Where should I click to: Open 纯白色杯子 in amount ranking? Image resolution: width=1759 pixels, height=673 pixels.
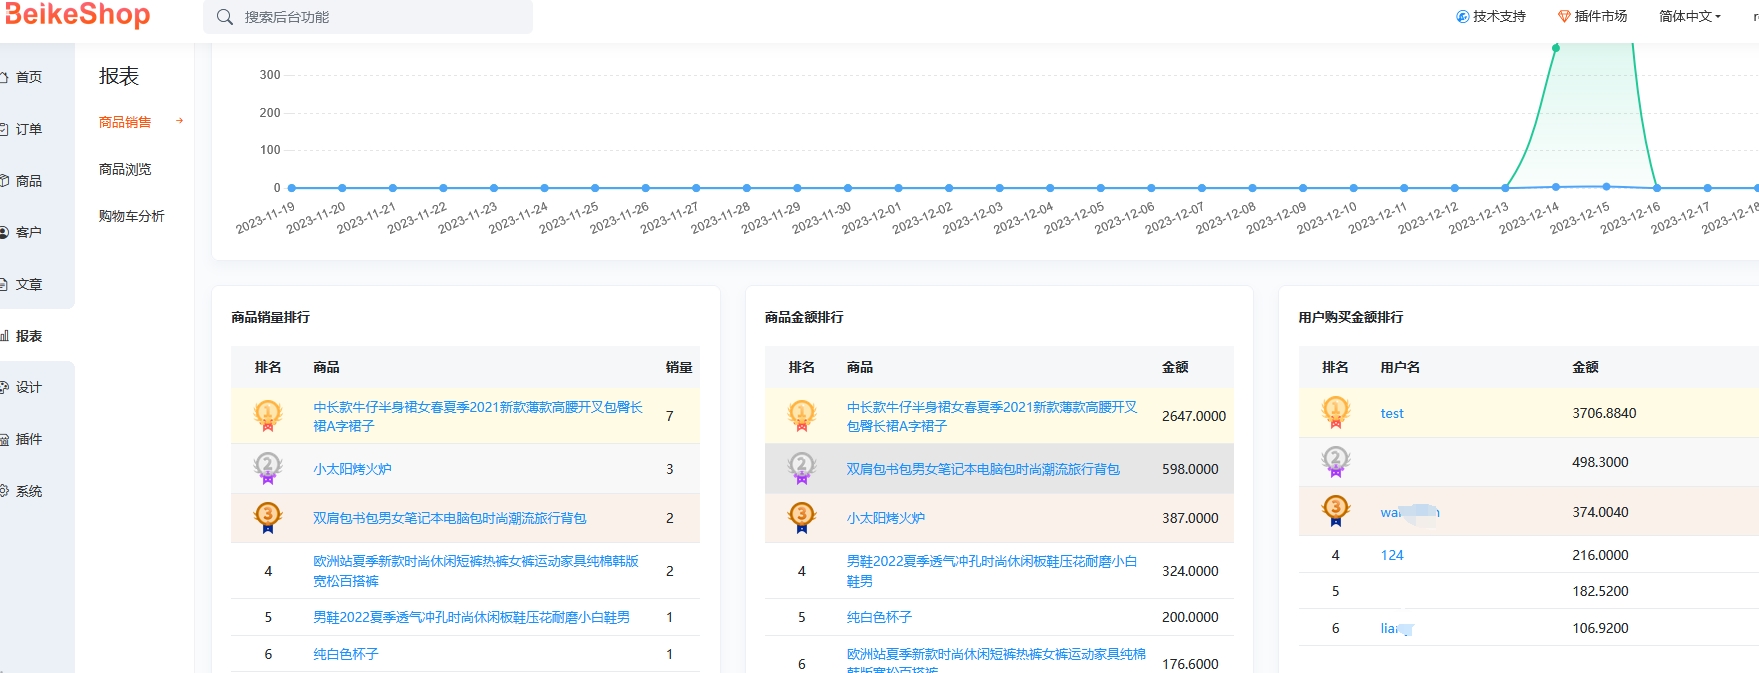click(879, 617)
